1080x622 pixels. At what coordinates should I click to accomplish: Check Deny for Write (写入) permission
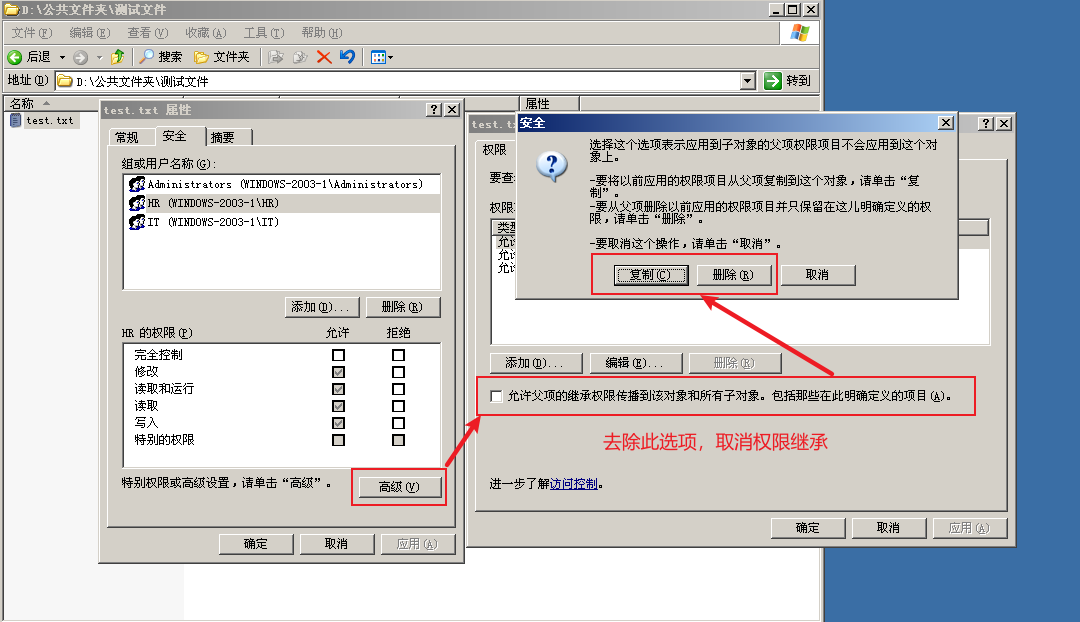pyautogui.click(x=399, y=423)
